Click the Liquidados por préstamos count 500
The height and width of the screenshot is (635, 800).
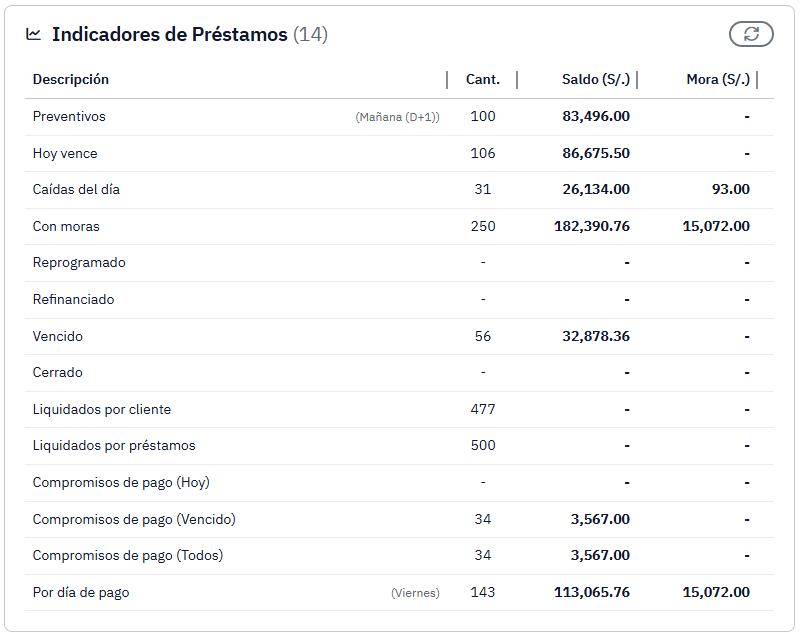click(x=485, y=446)
